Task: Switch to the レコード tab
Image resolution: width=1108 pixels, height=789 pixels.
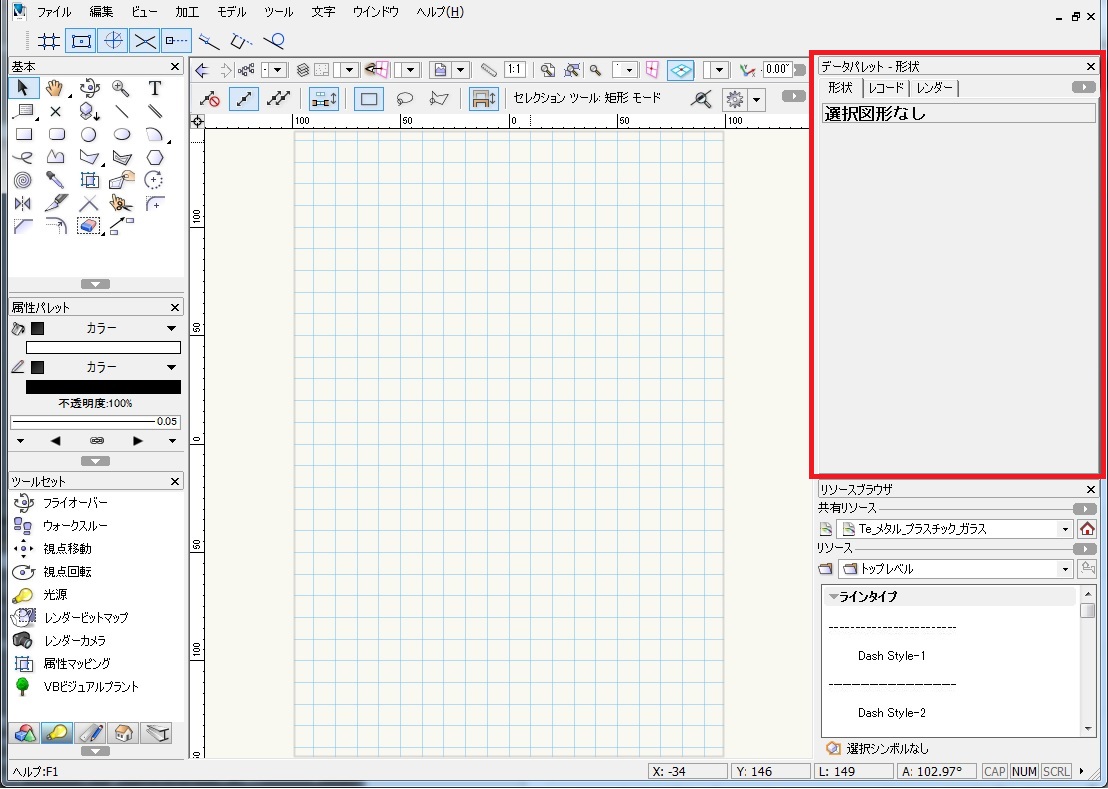Action: coord(886,88)
